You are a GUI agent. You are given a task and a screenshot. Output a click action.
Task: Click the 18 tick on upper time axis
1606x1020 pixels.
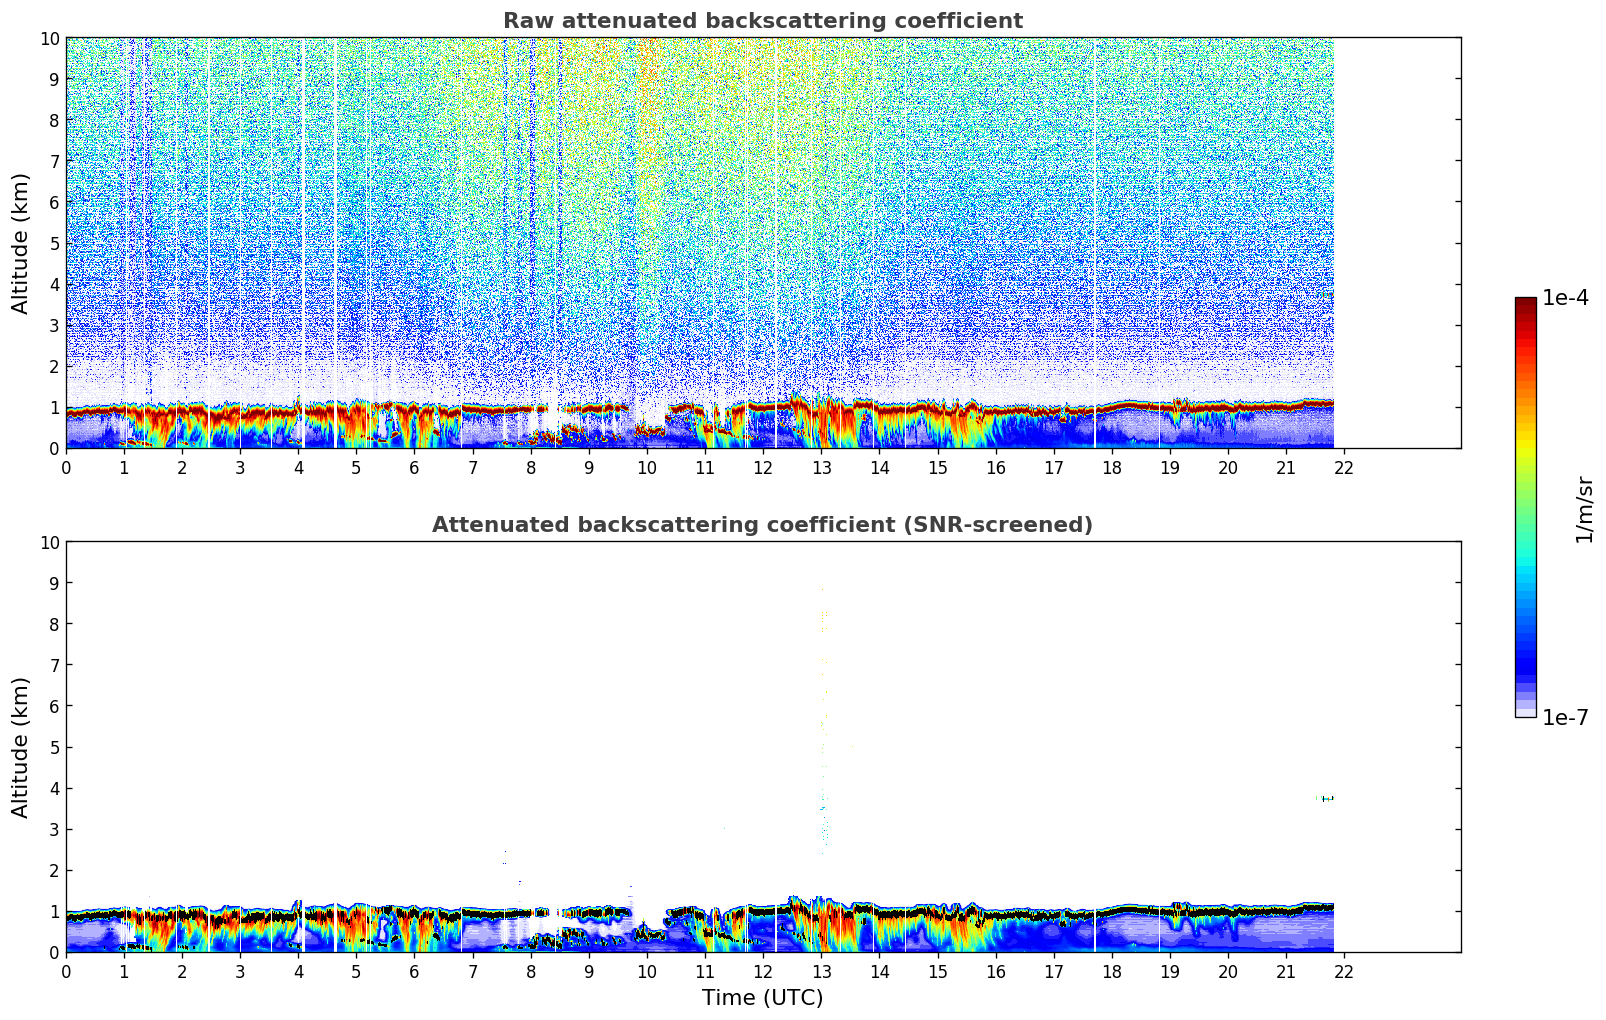[x=1112, y=468]
